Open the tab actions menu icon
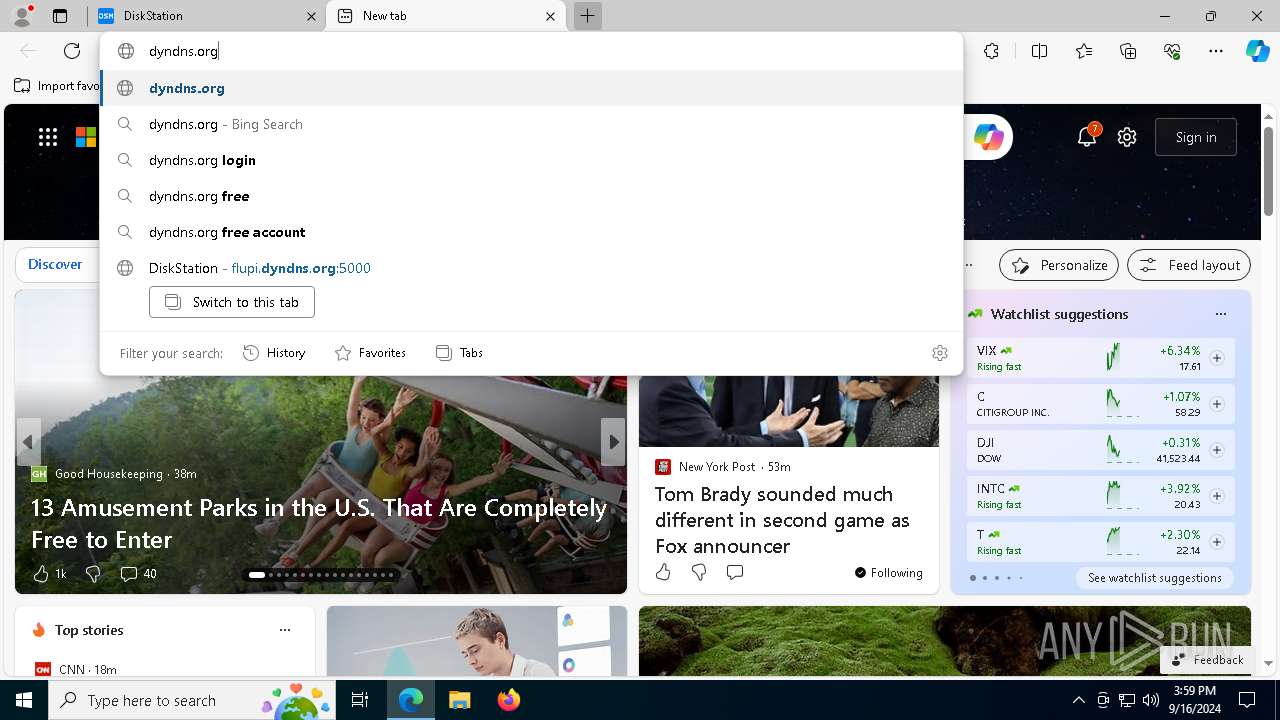This screenshot has width=1280, height=720. click(60, 16)
